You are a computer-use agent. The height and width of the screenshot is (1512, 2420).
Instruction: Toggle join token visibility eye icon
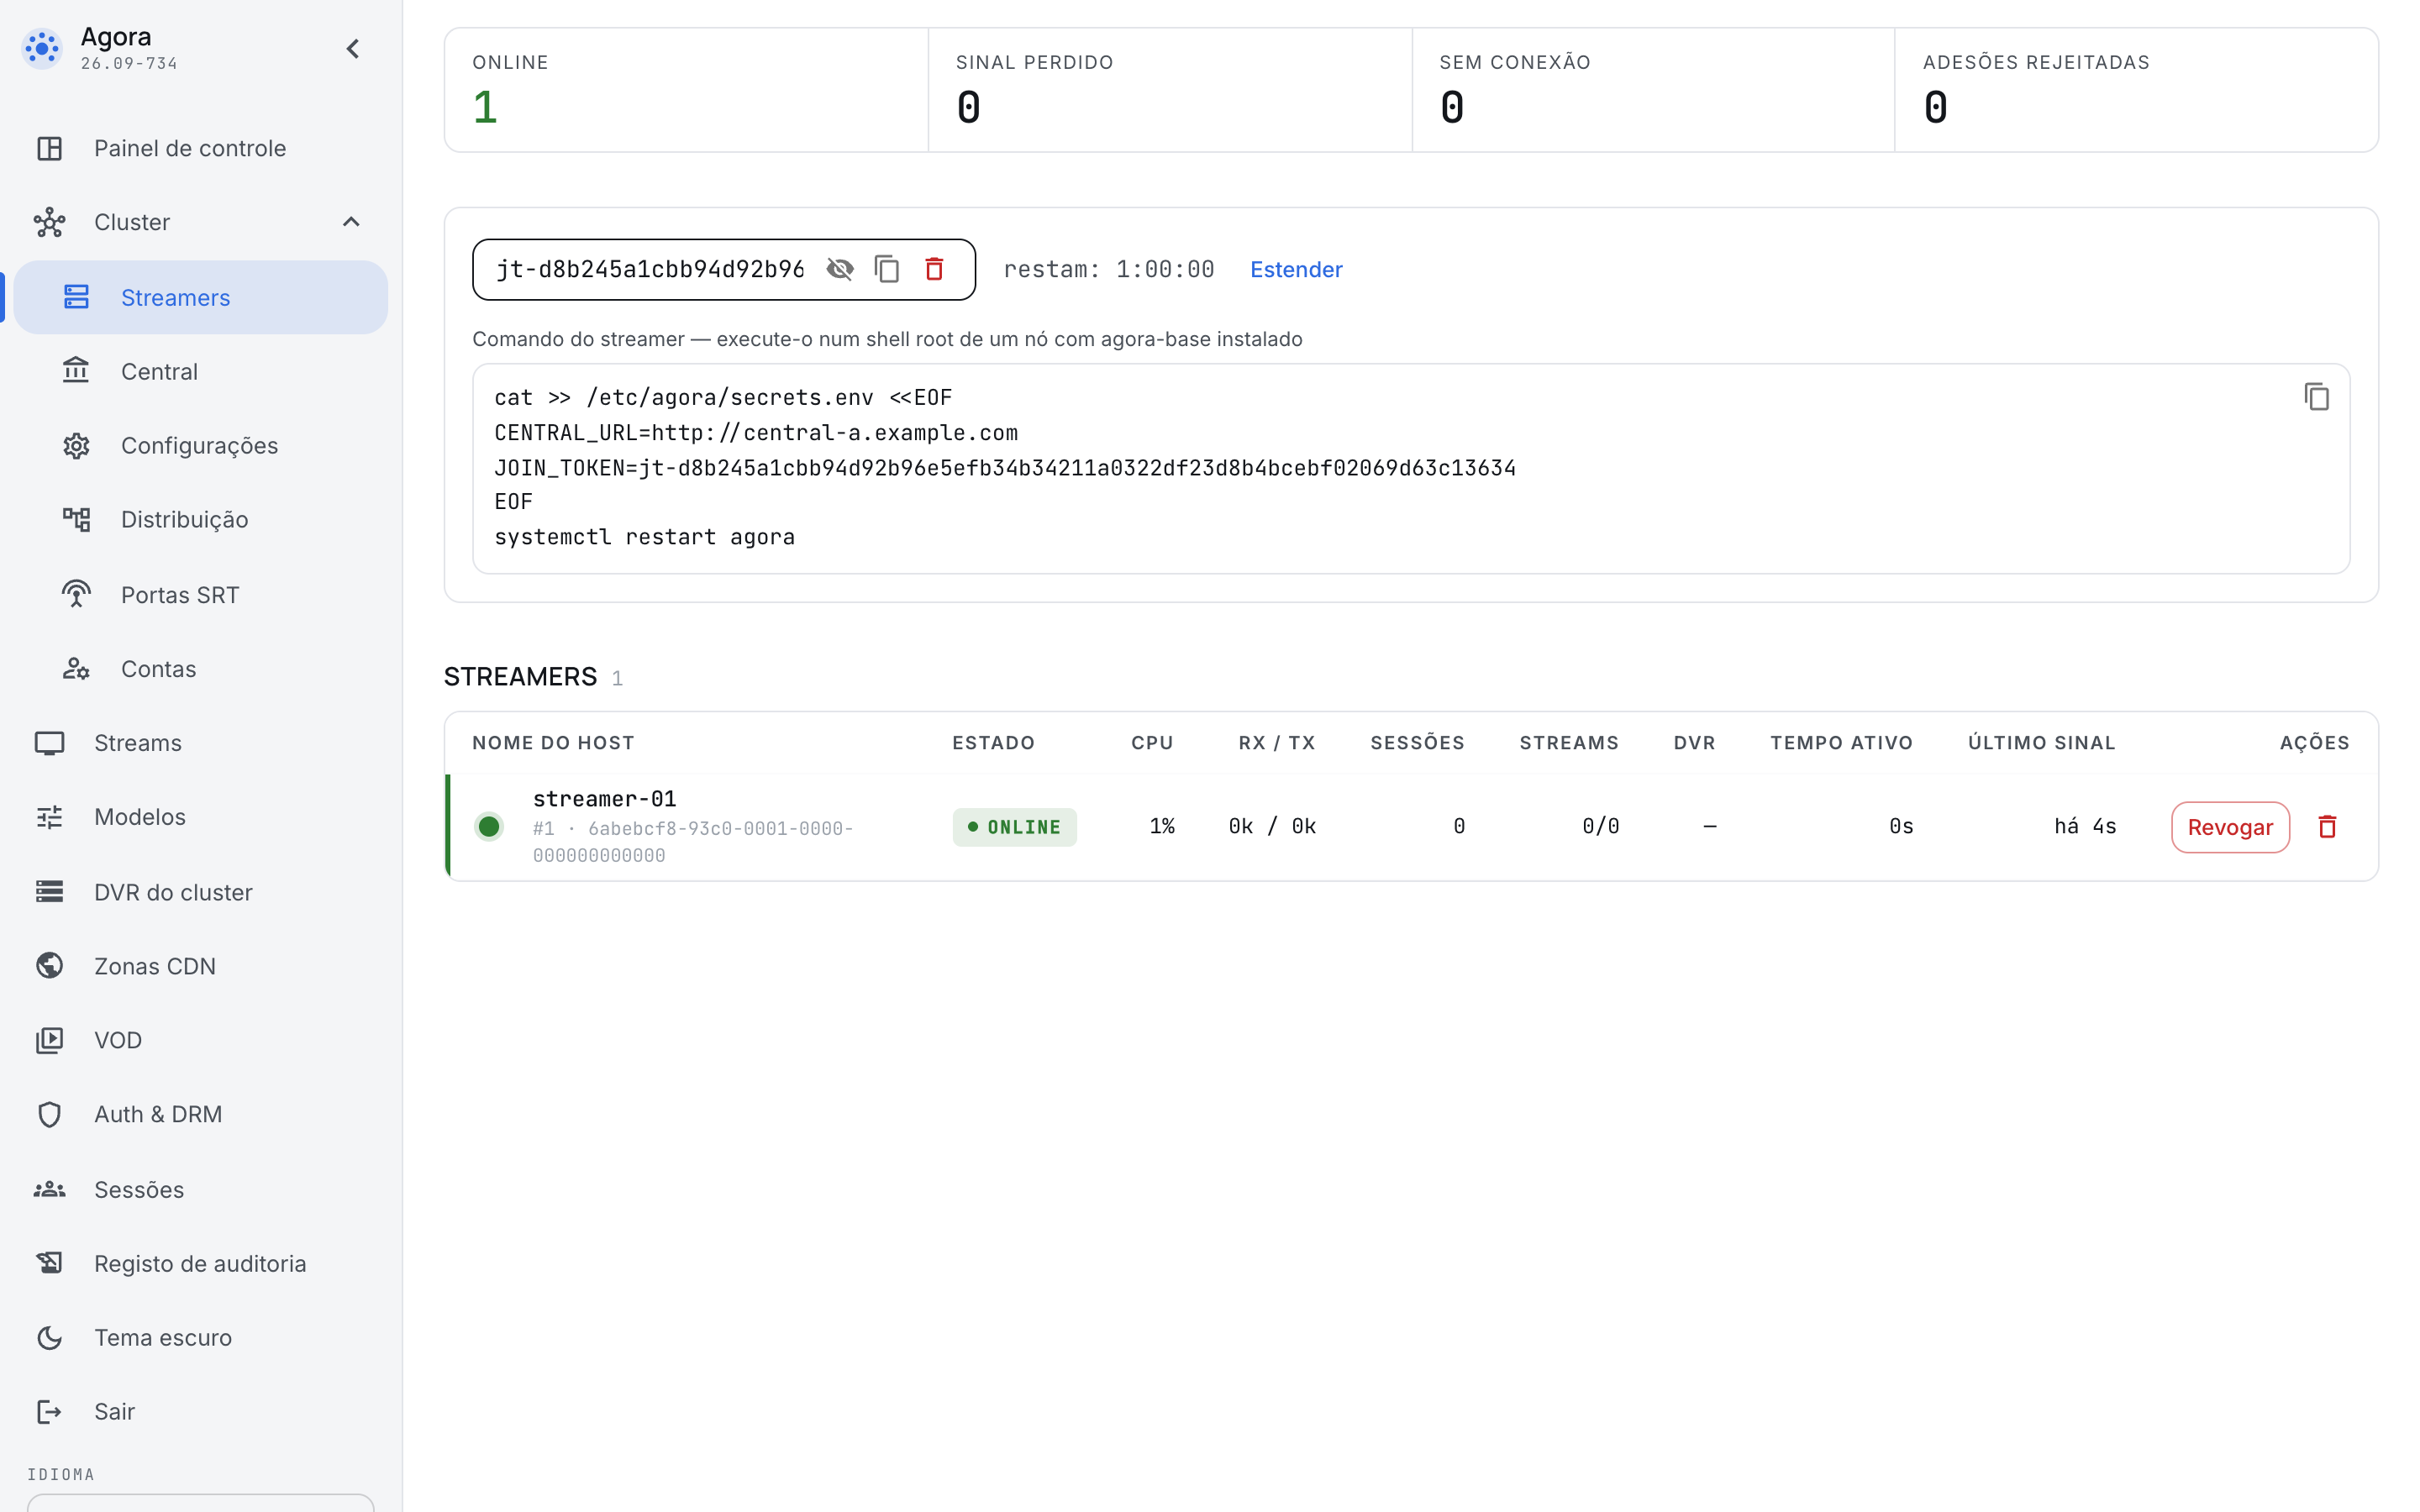click(840, 269)
